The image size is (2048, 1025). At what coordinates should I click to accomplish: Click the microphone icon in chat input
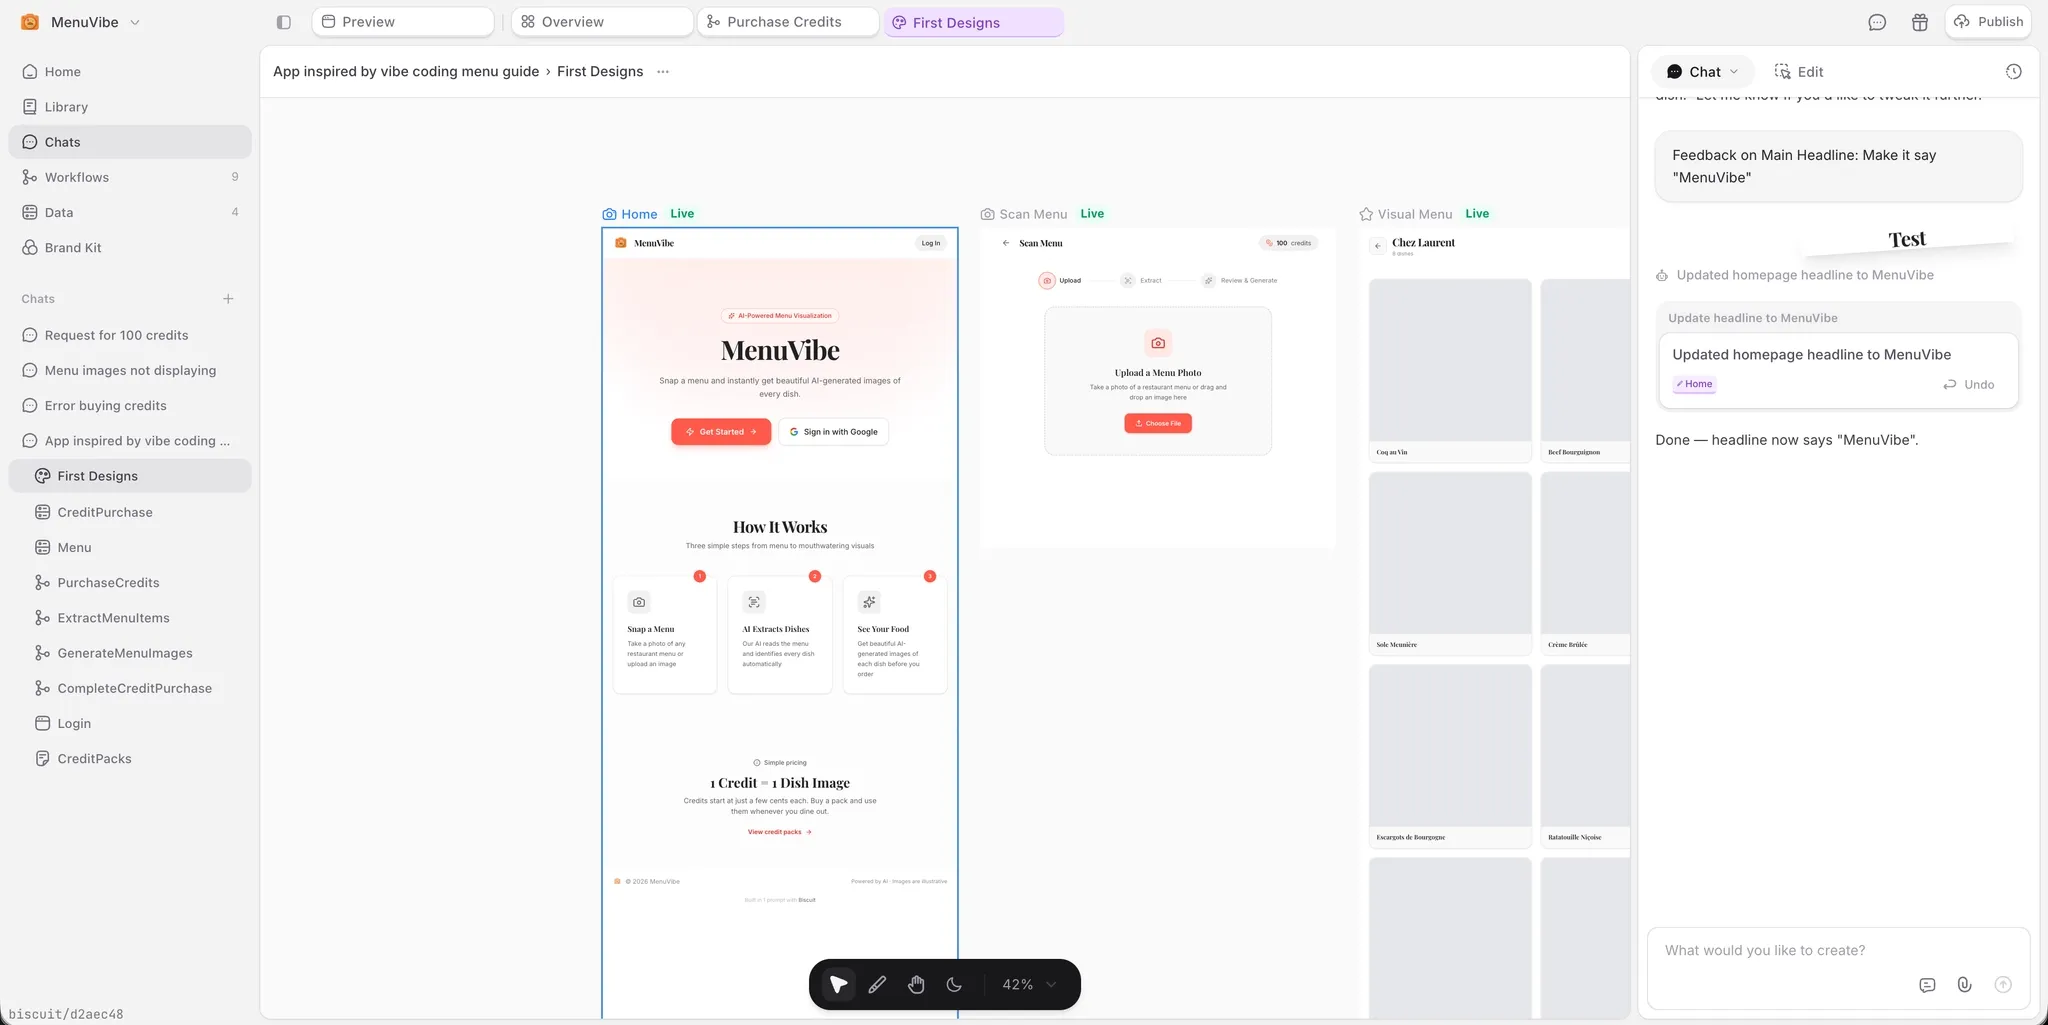point(1964,985)
